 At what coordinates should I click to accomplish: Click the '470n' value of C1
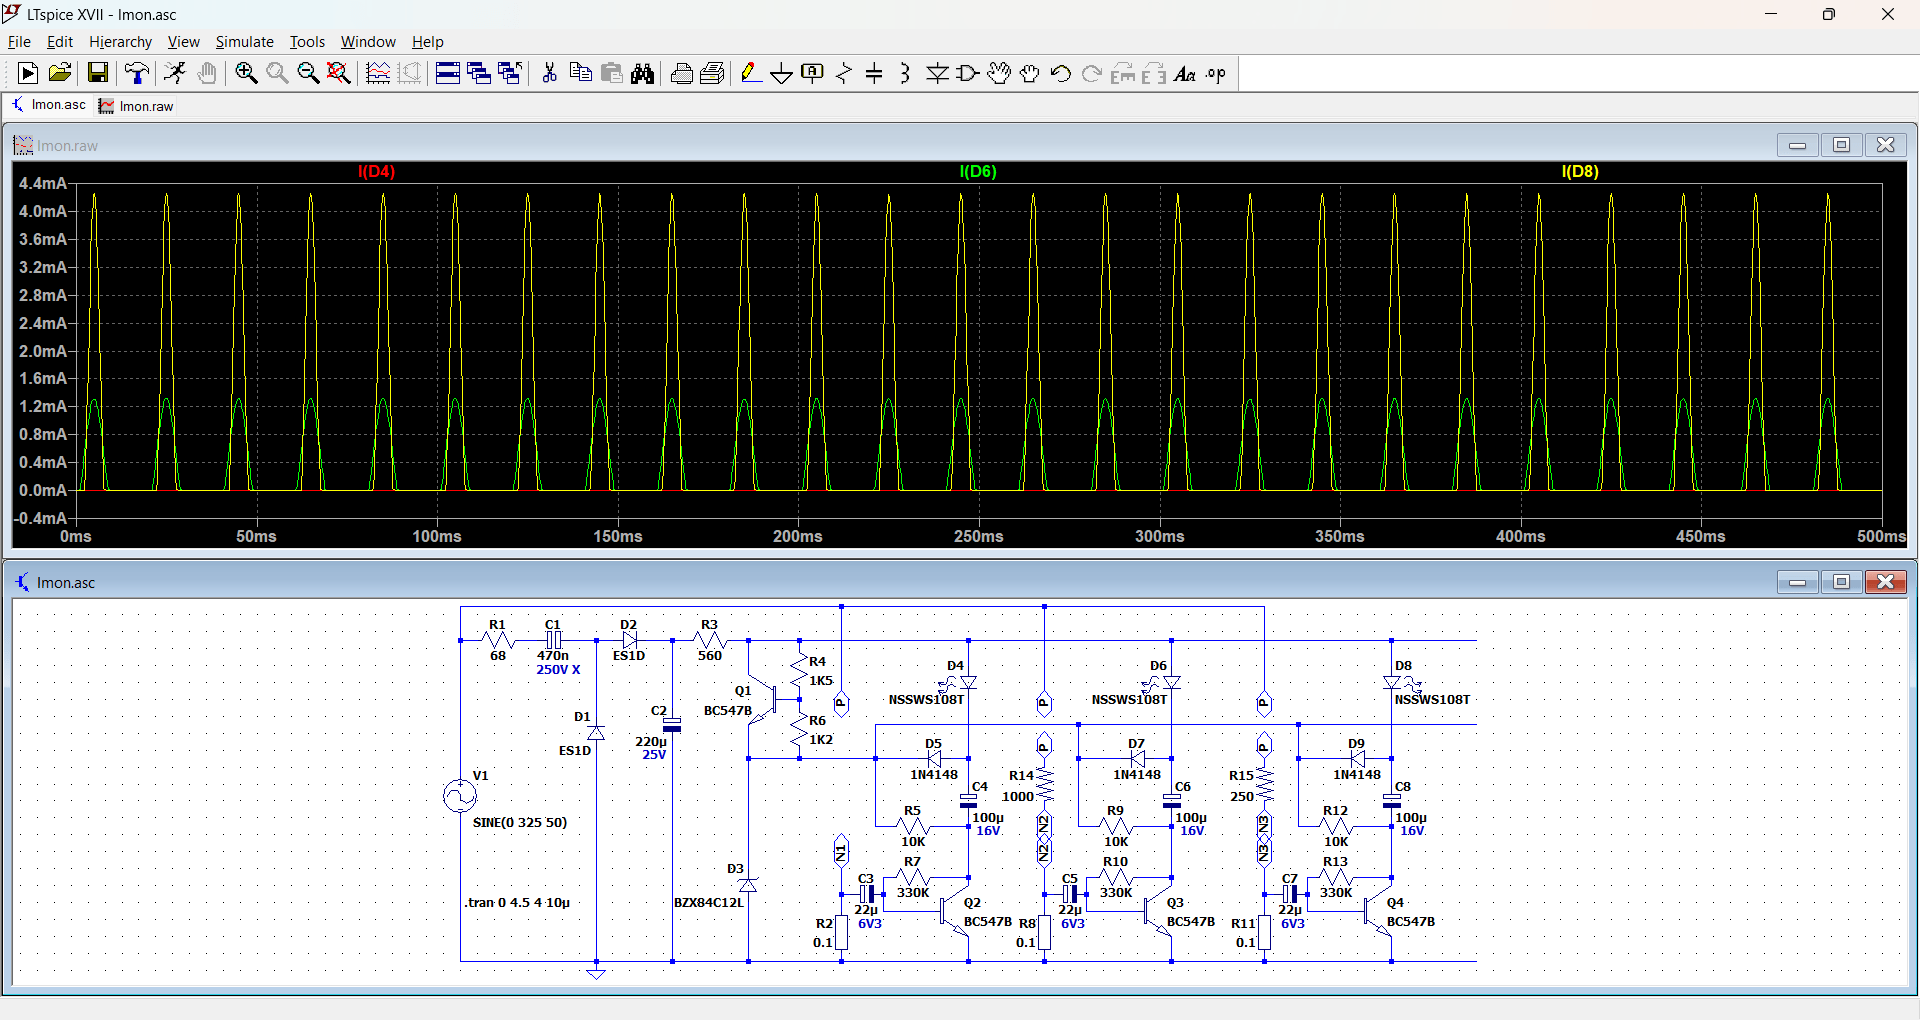click(x=553, y=655)
